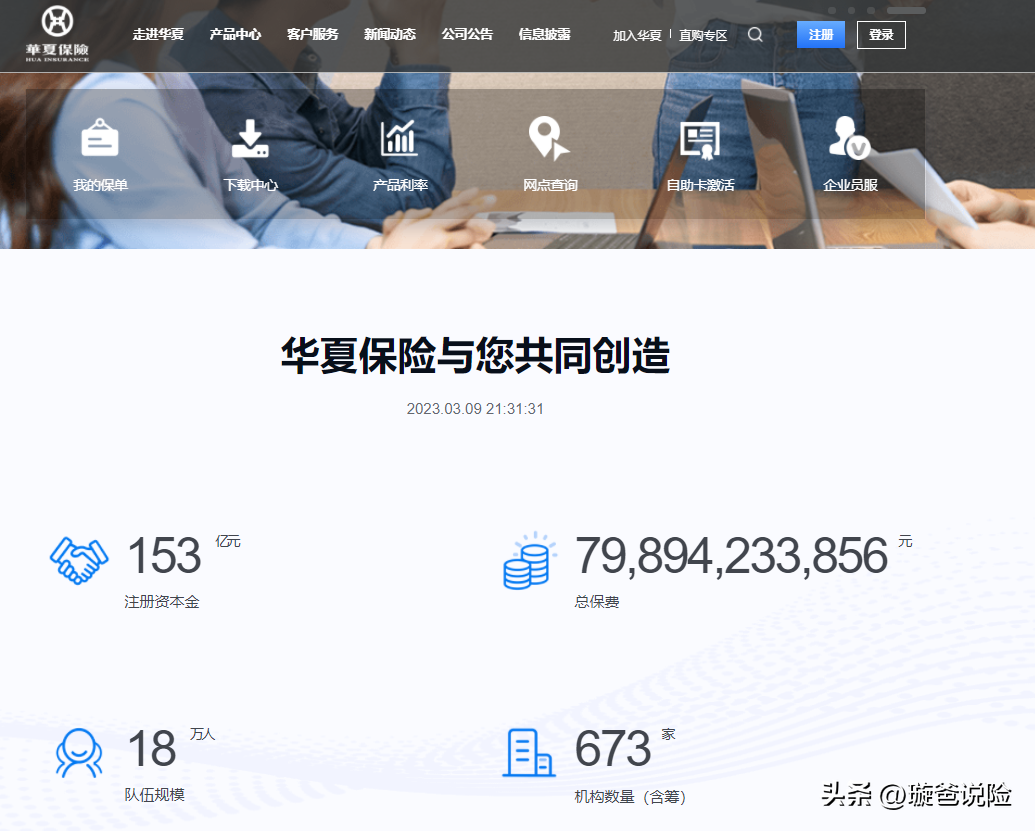Click the timestamp 2023.03.09 21:31:31
This screenshot has height=831, width=1035.
coord(475,409)
